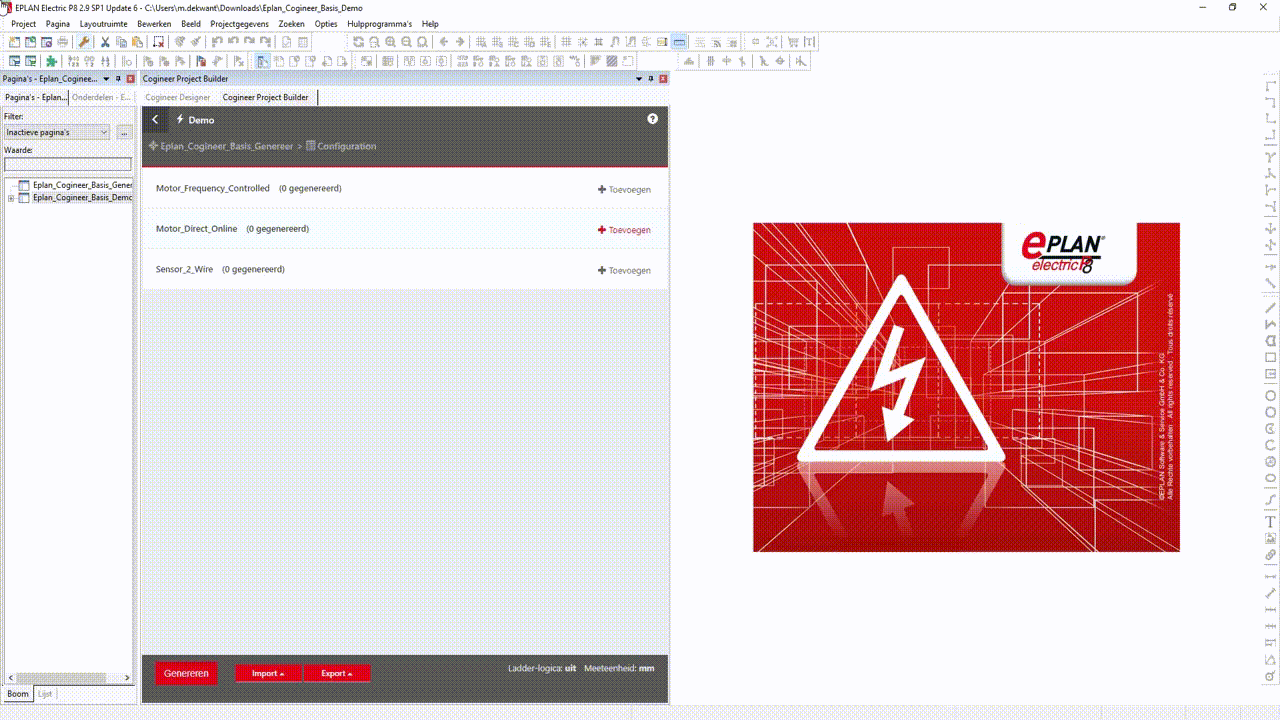Click the red Genereren button

coord(186,673)
